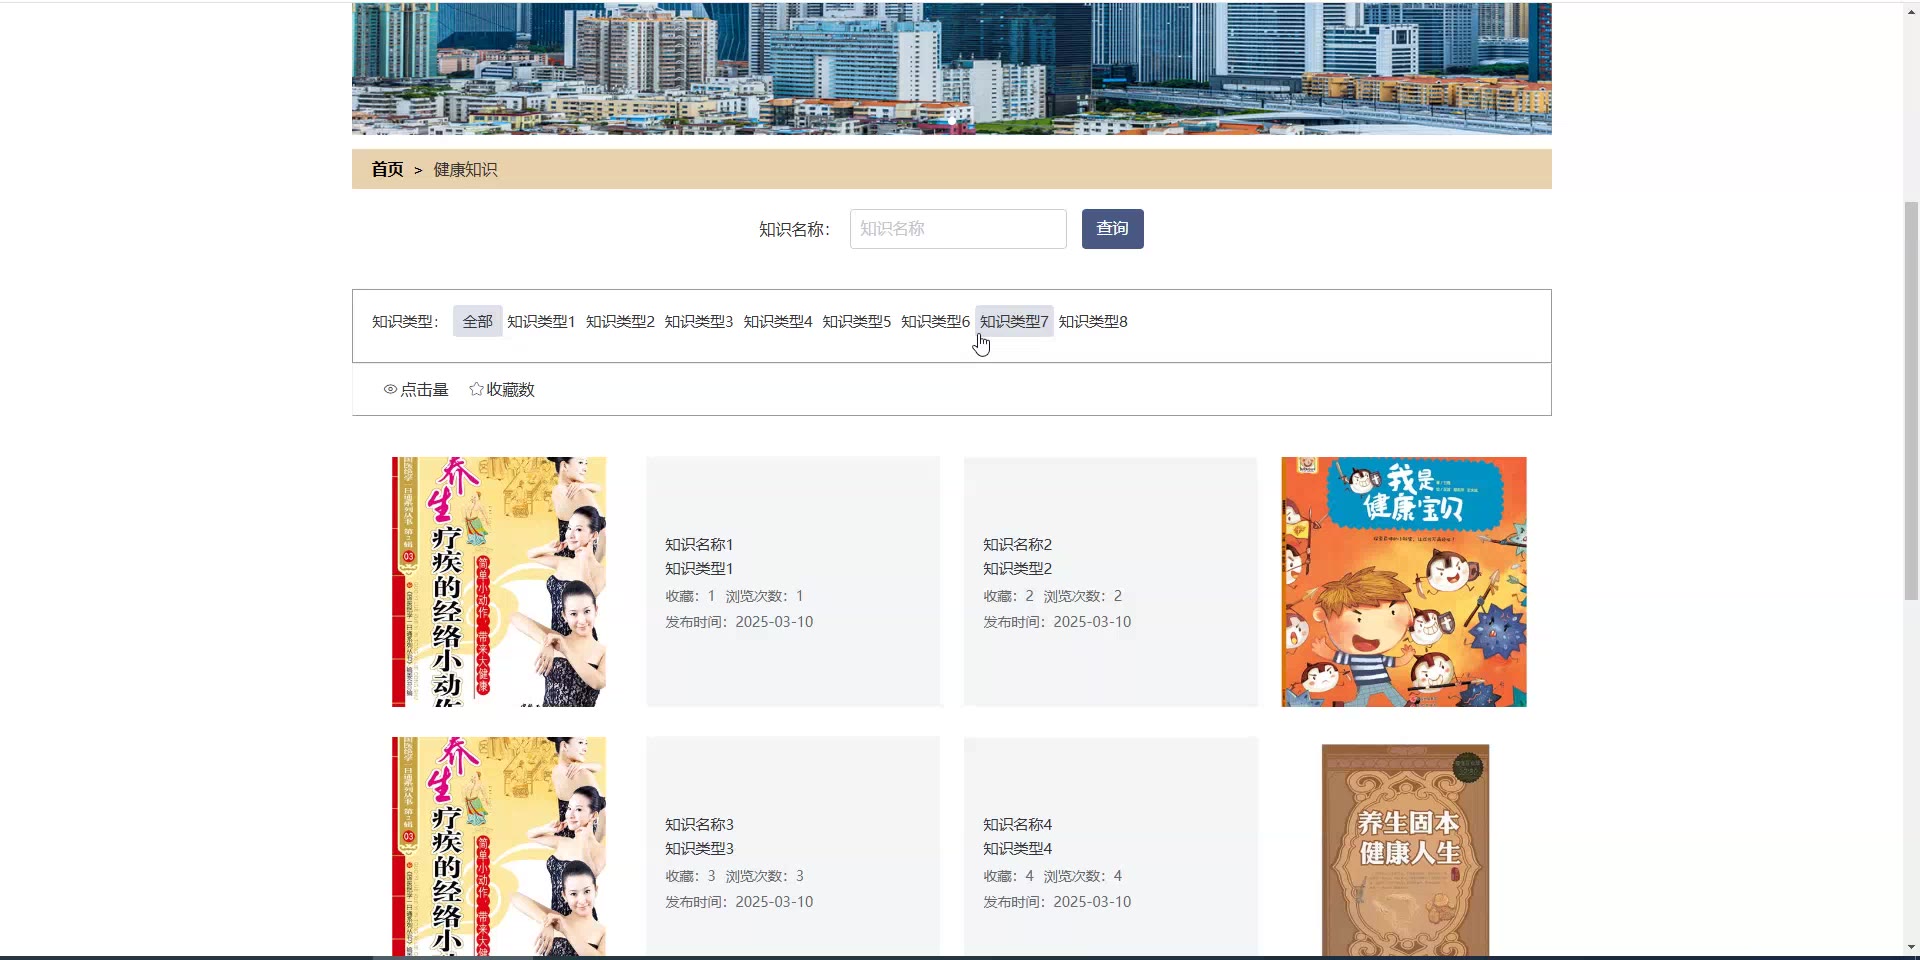
Task: Filter by 知识类型7
Action: pos(1014,321)
